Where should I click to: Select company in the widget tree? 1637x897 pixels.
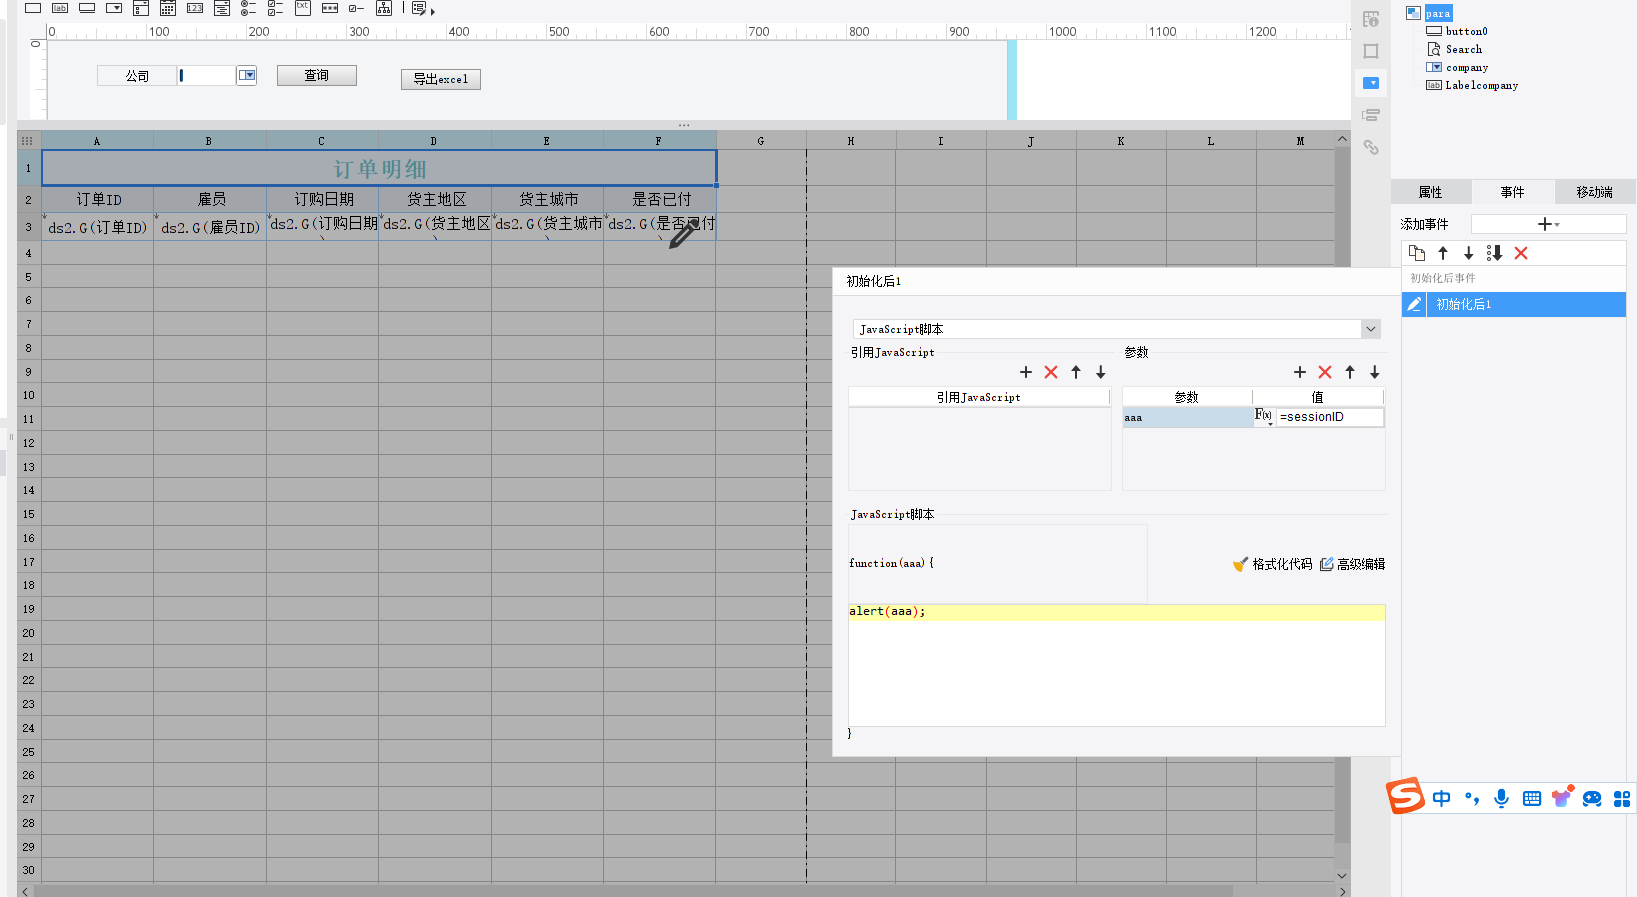pos(1467,67)
